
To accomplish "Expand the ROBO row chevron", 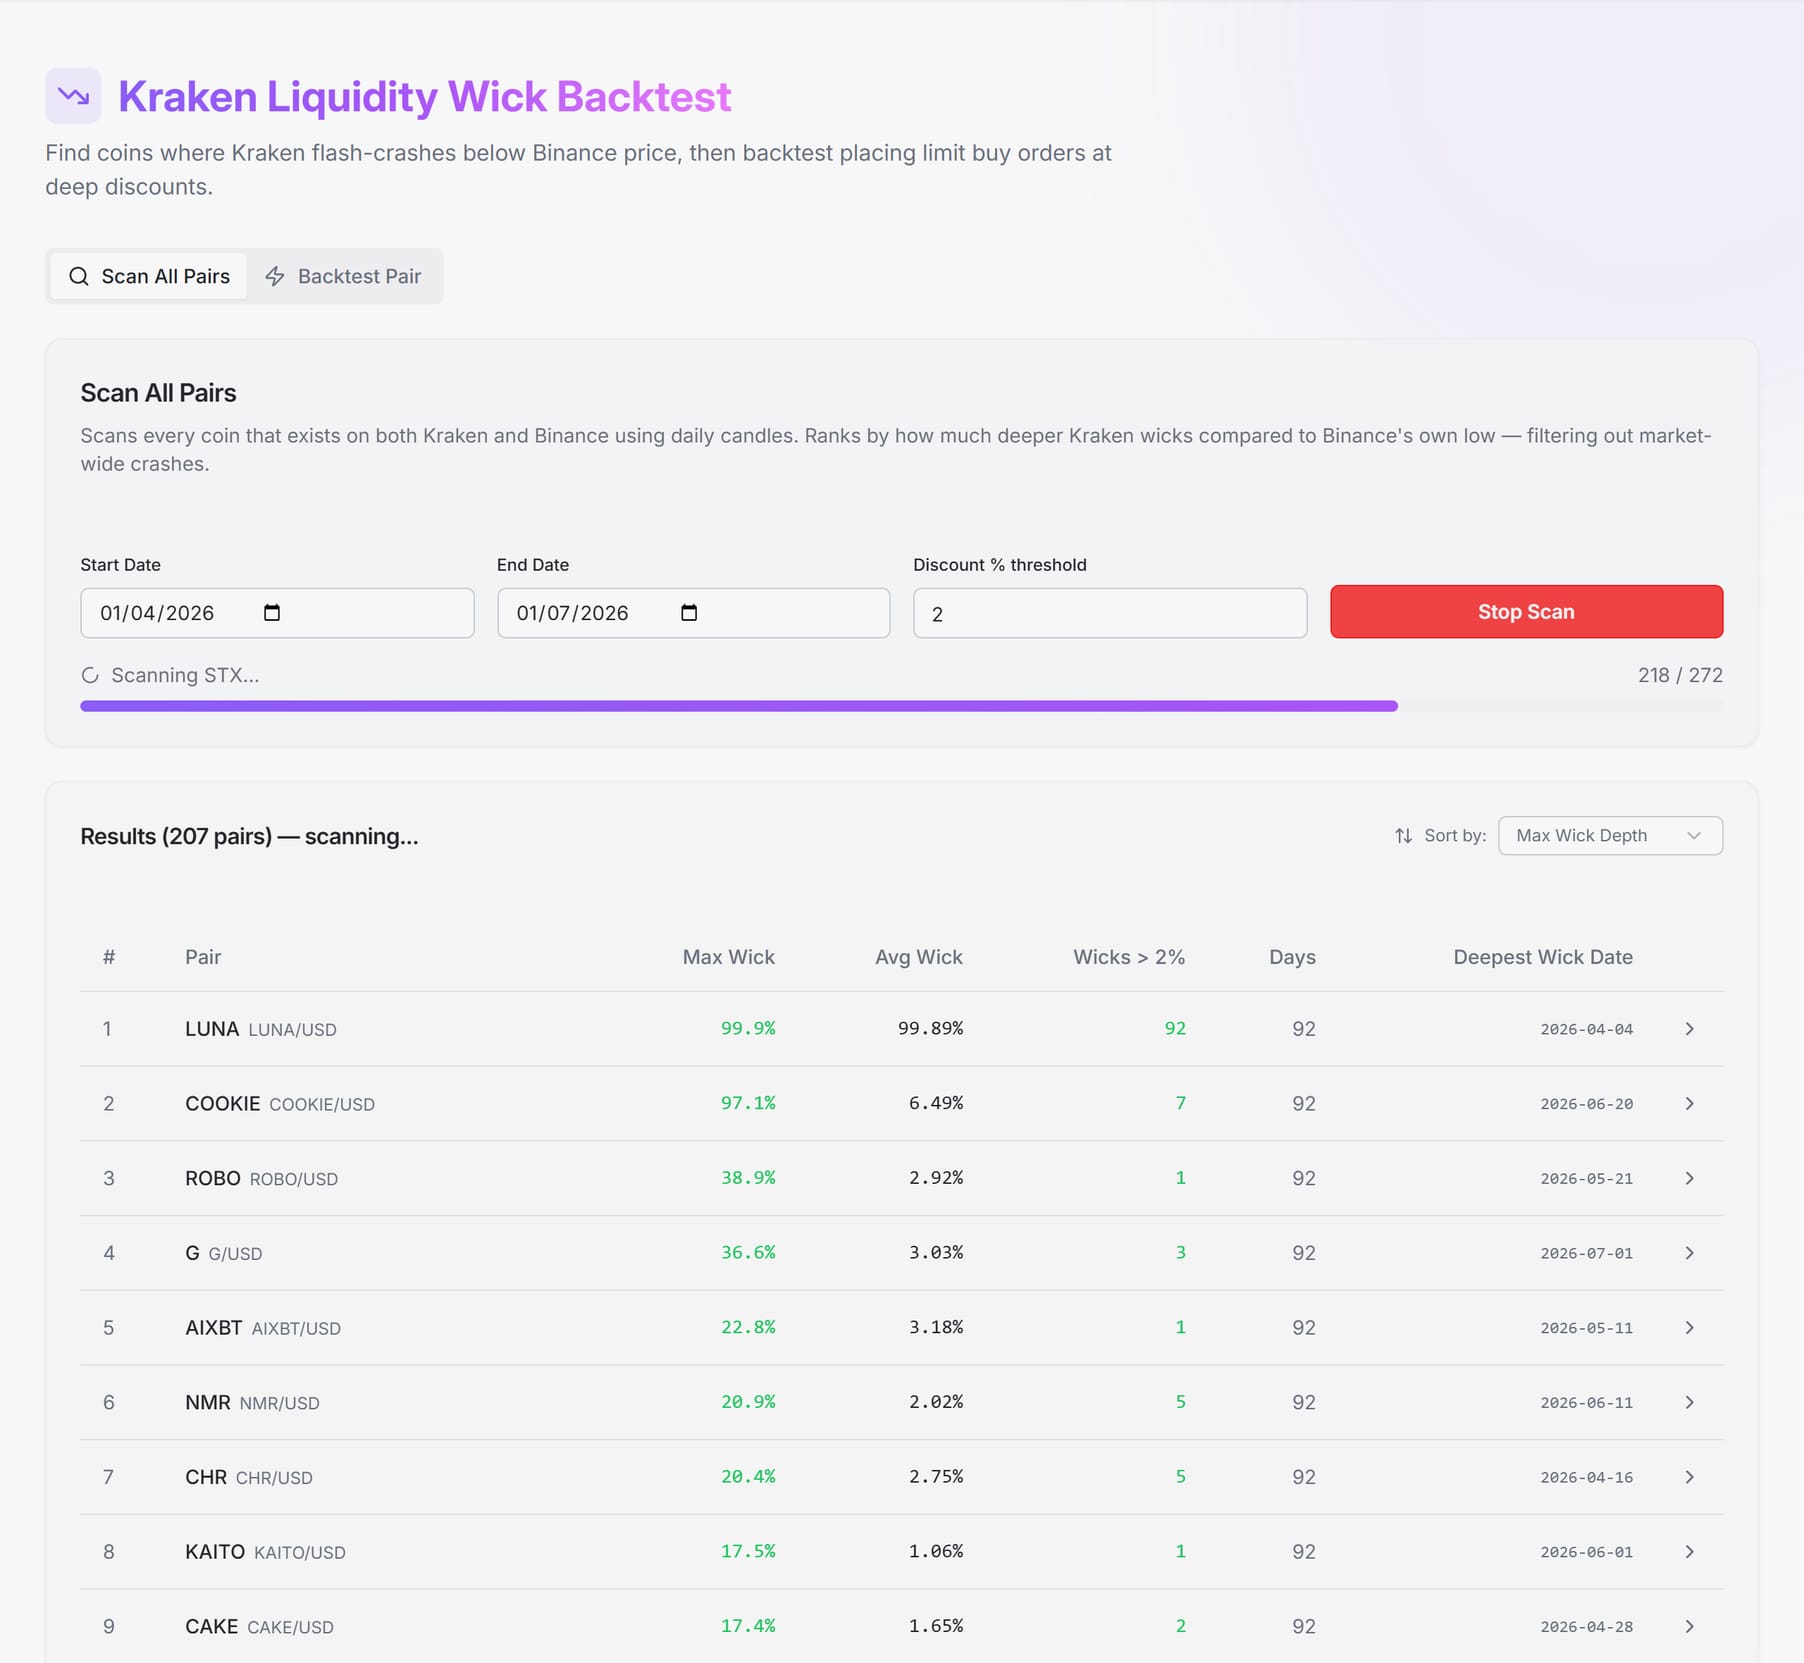I will tap(1689, 1178).
